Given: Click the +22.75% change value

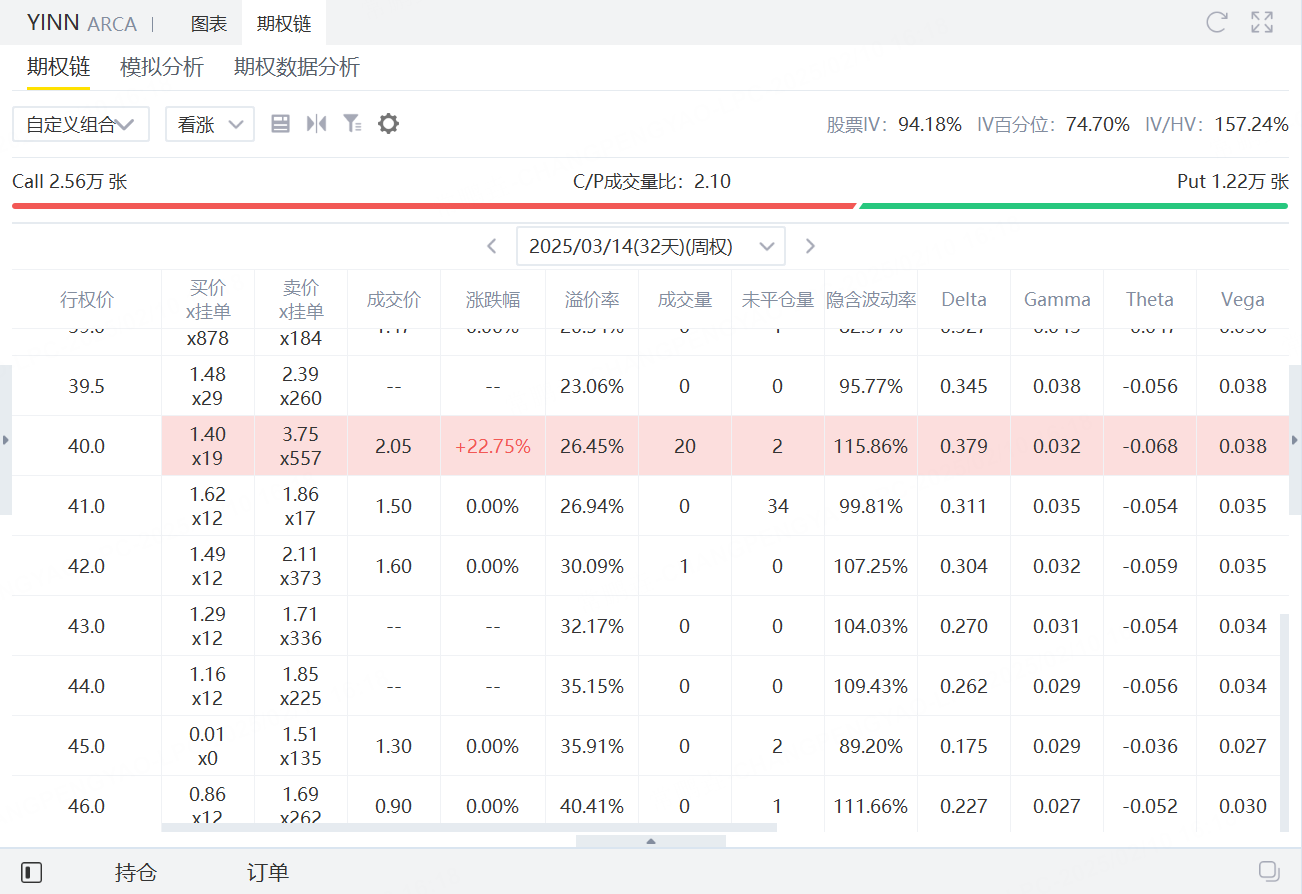Looking at the screenshot, I should 493,446.
